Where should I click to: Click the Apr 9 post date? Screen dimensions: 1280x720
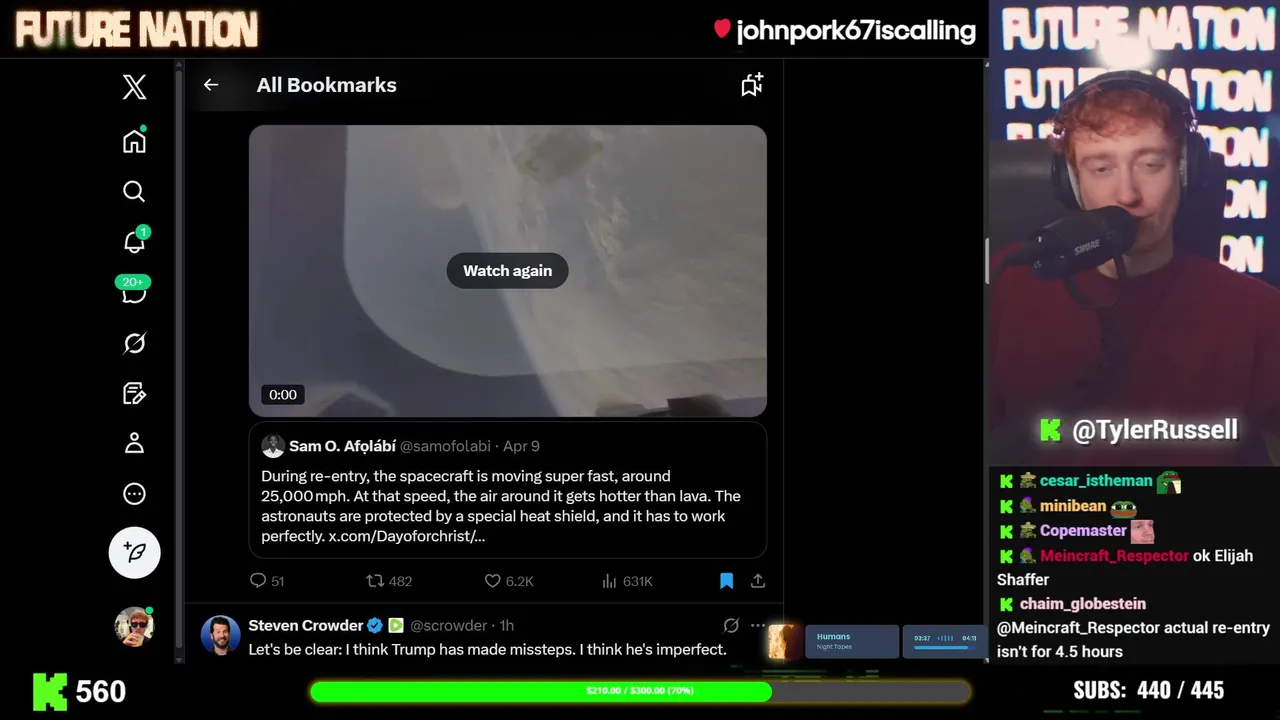tap(521, 446)
